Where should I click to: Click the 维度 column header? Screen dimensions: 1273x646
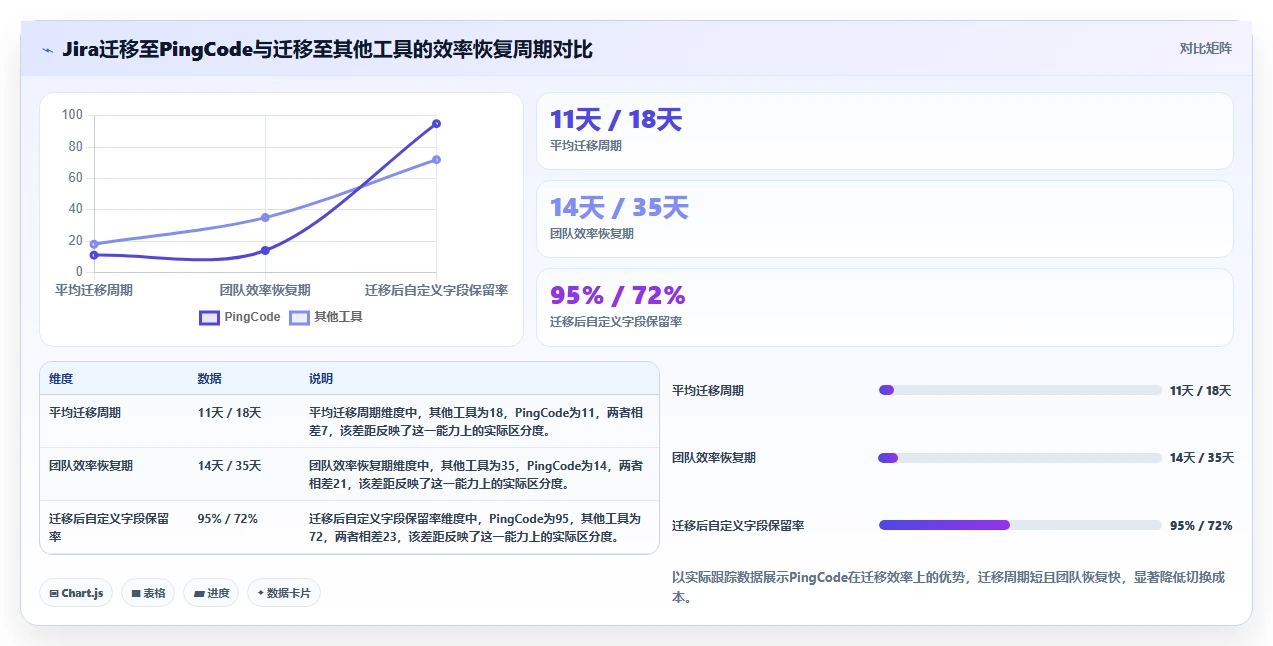click(61, 379)
